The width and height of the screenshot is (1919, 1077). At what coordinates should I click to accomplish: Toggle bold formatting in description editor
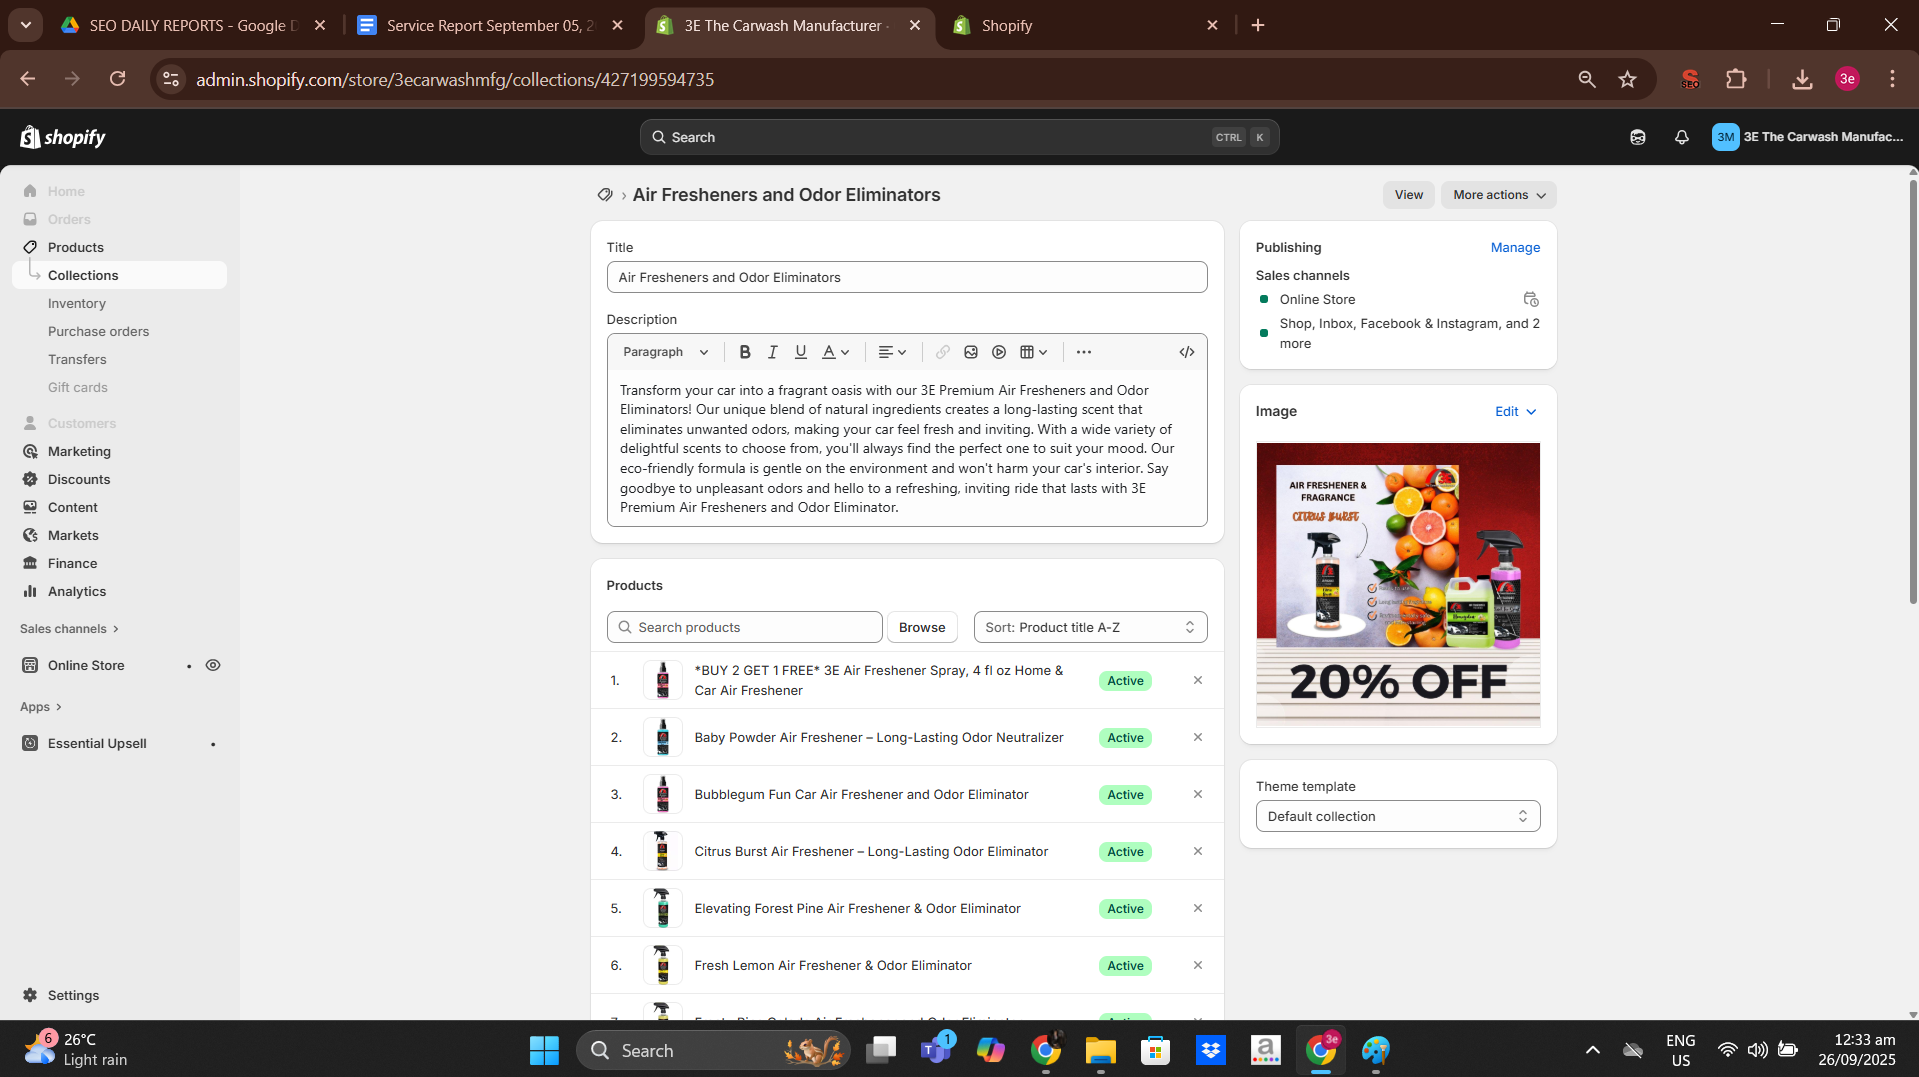745,352
